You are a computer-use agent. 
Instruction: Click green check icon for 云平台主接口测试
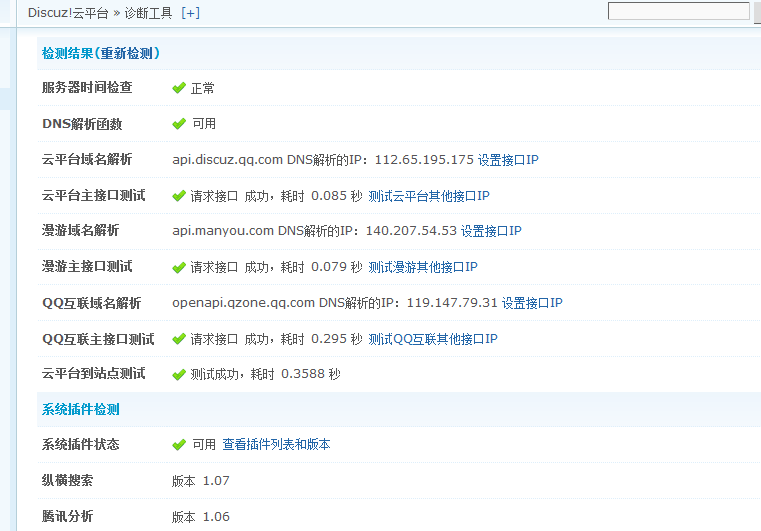tap(179, 196)
